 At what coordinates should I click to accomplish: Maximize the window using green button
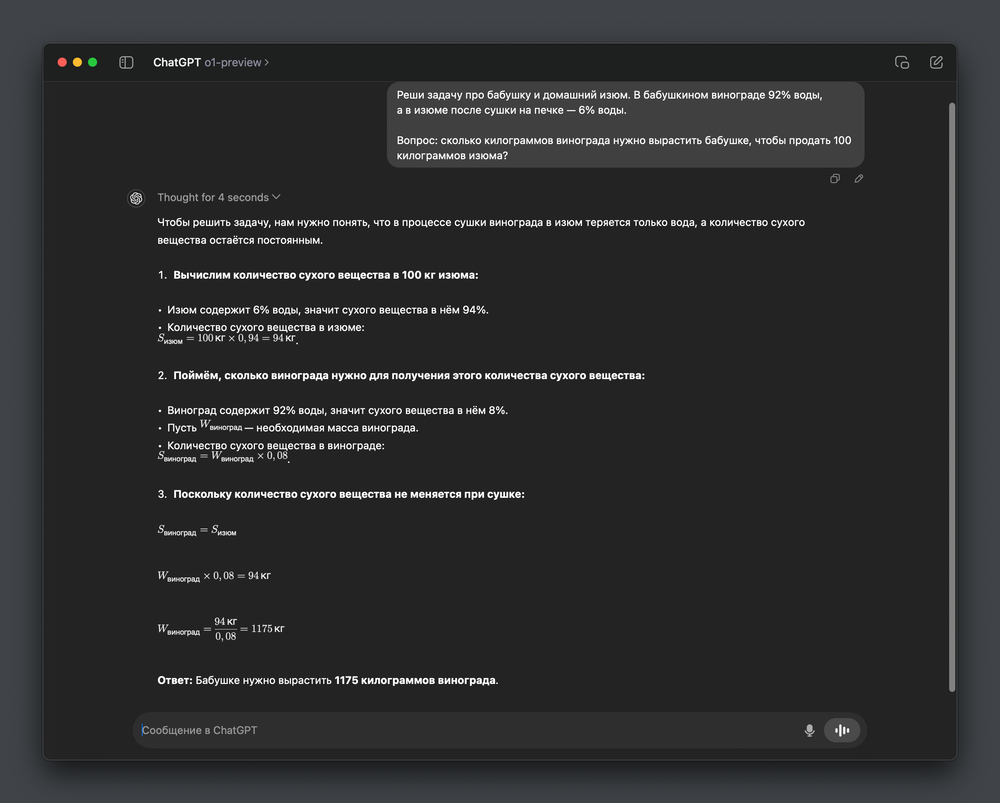point(93,62)
